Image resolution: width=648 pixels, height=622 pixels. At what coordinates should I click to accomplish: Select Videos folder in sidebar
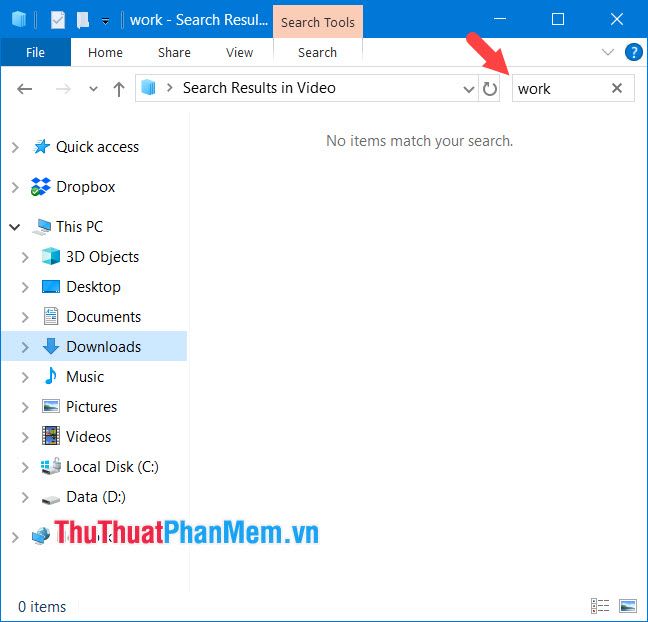click(88, 437)
